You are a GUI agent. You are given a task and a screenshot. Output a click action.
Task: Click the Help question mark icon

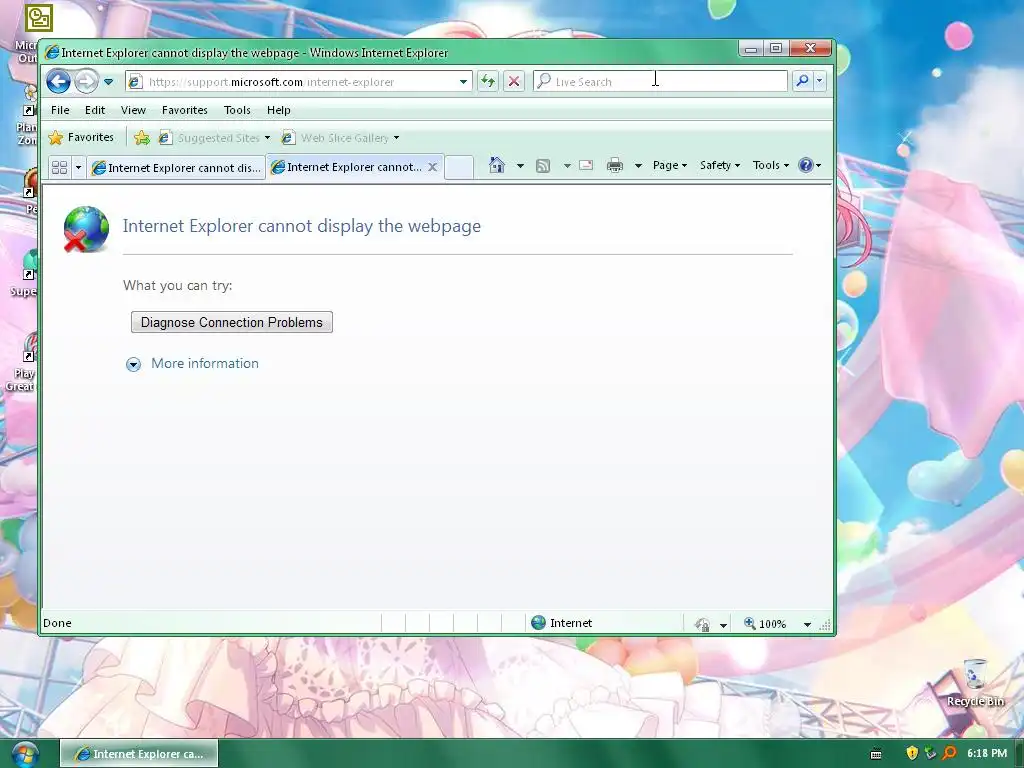point(806,165)
